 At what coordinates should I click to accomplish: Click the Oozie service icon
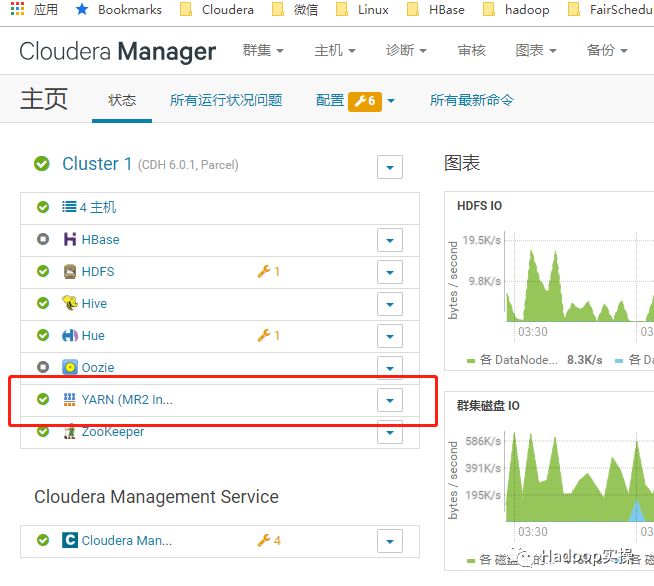click(x=70, y=368)
